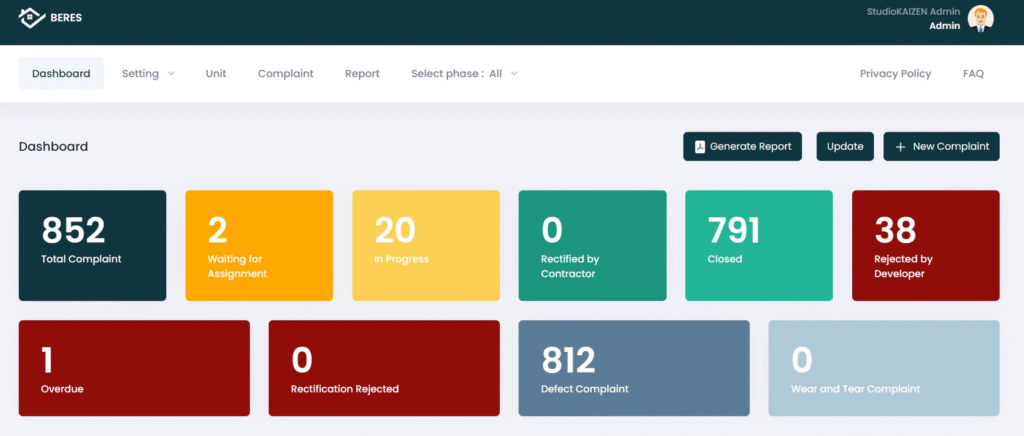This screenshot has width=1024, height=436.
Task: View the In Progress complaints card
Action: coord(425,245)
